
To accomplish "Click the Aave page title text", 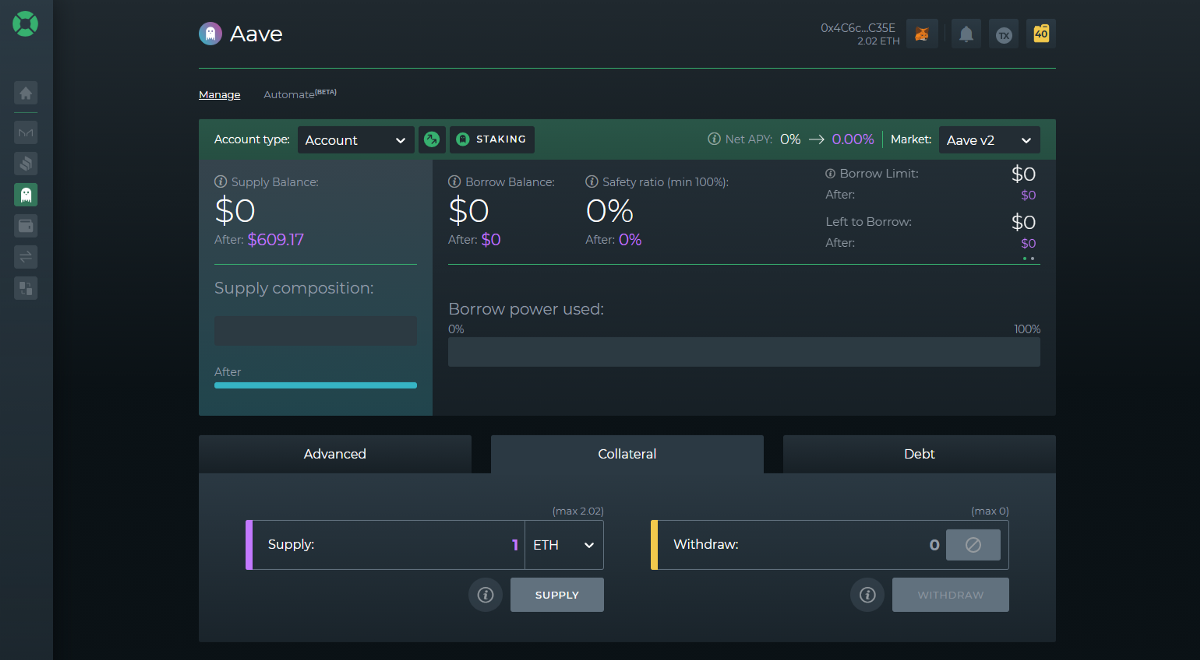I will point(256,34).
